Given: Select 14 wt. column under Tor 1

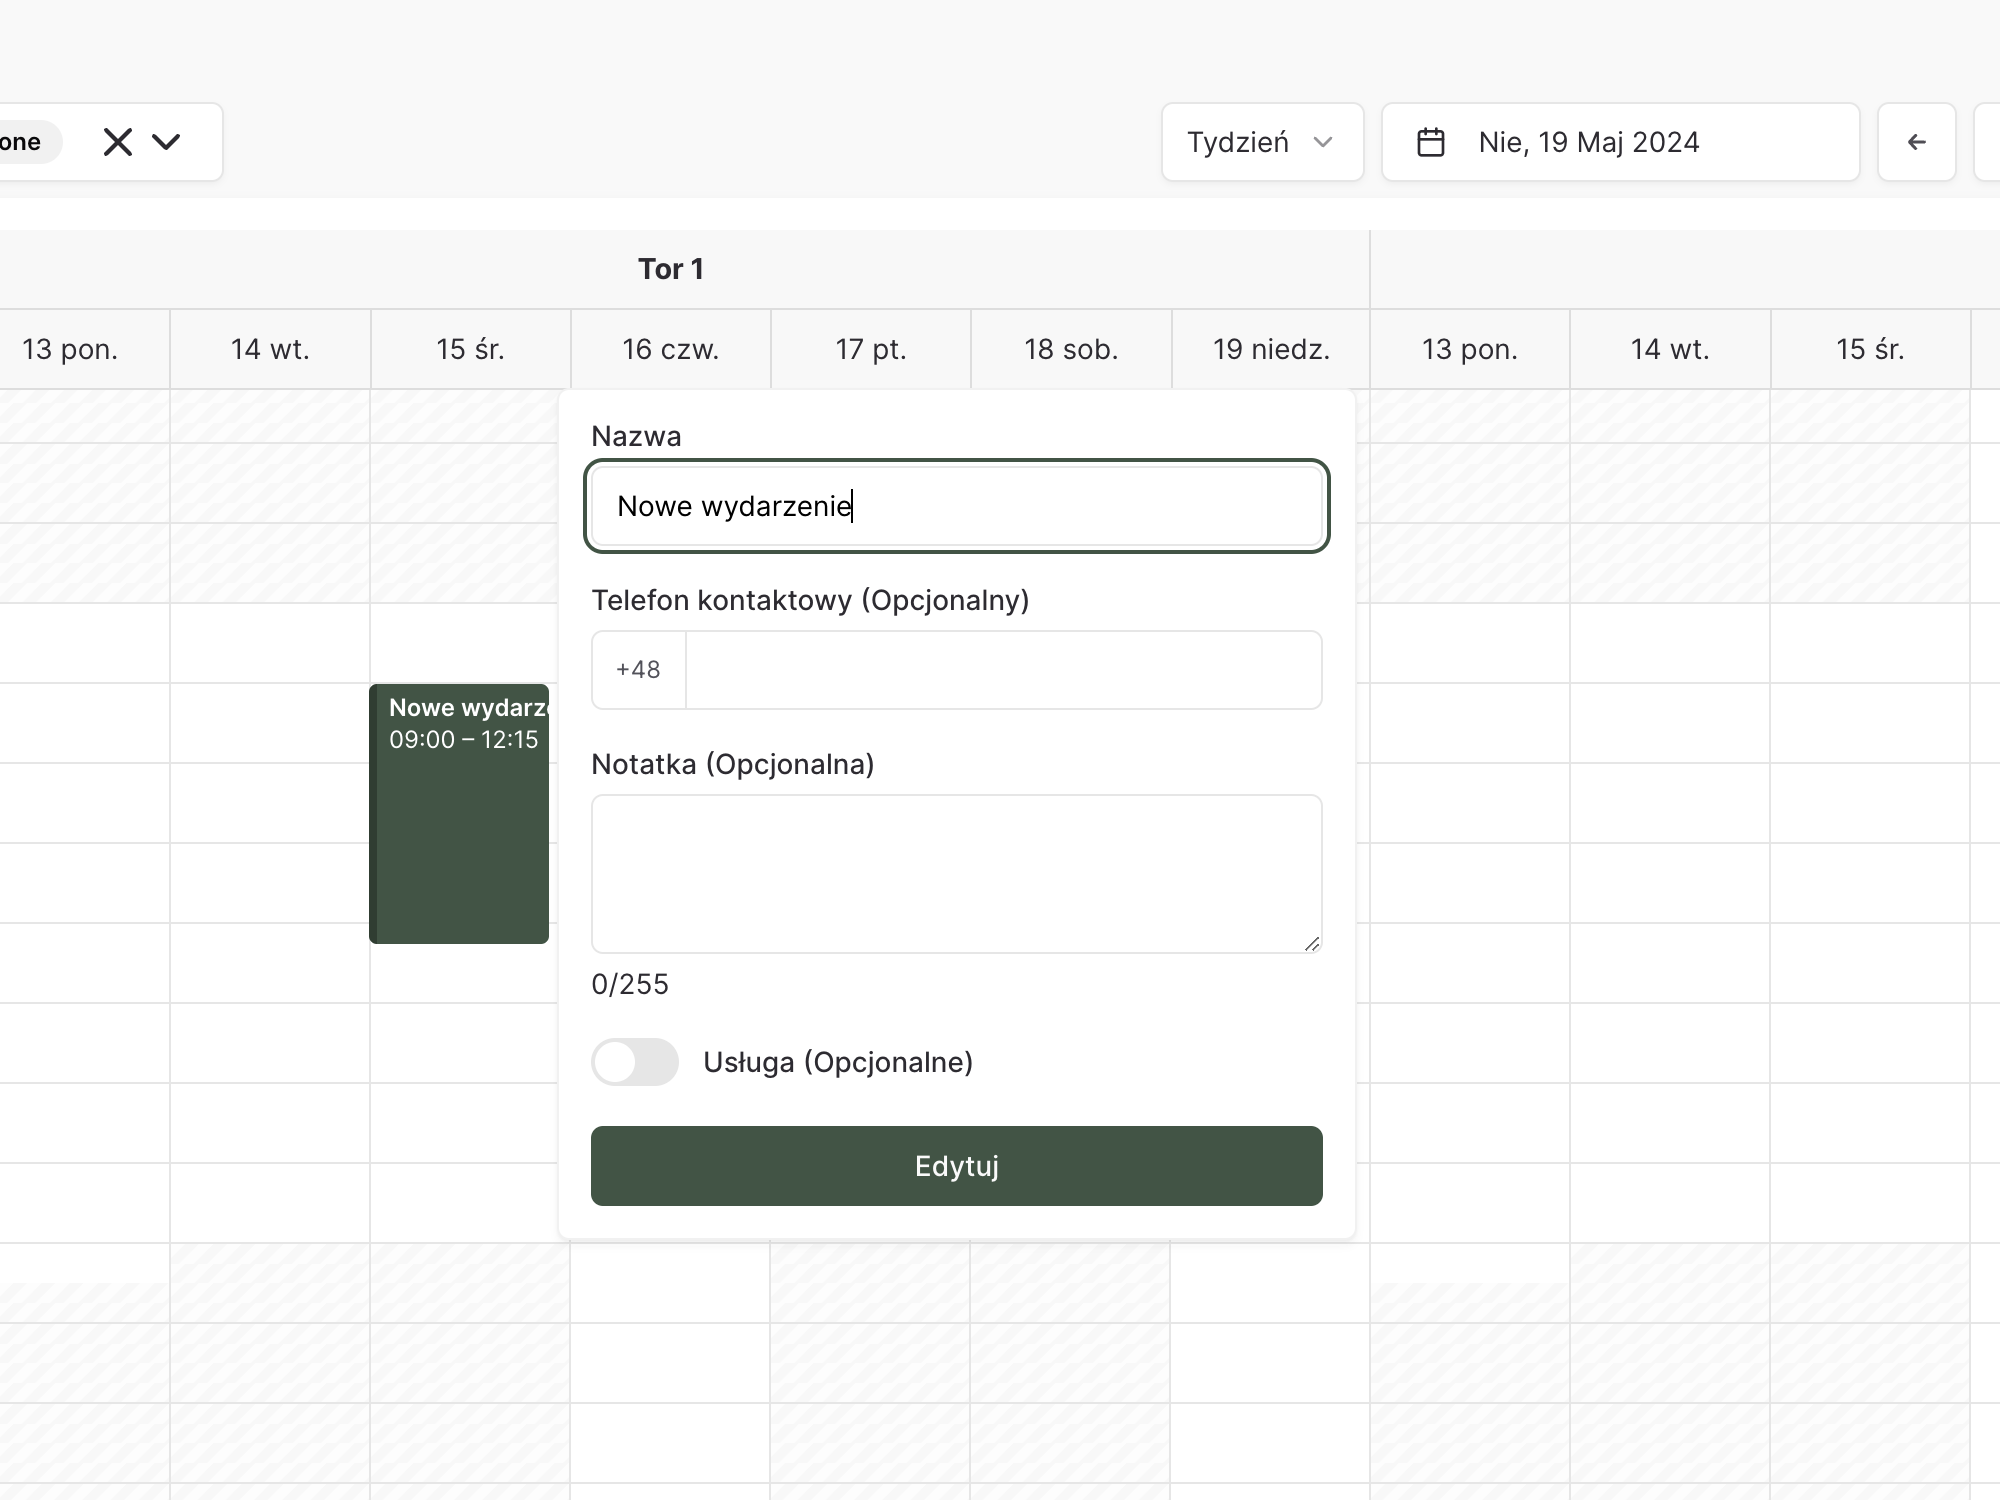Looking at the screenshot, I should [x=270, y=349].
